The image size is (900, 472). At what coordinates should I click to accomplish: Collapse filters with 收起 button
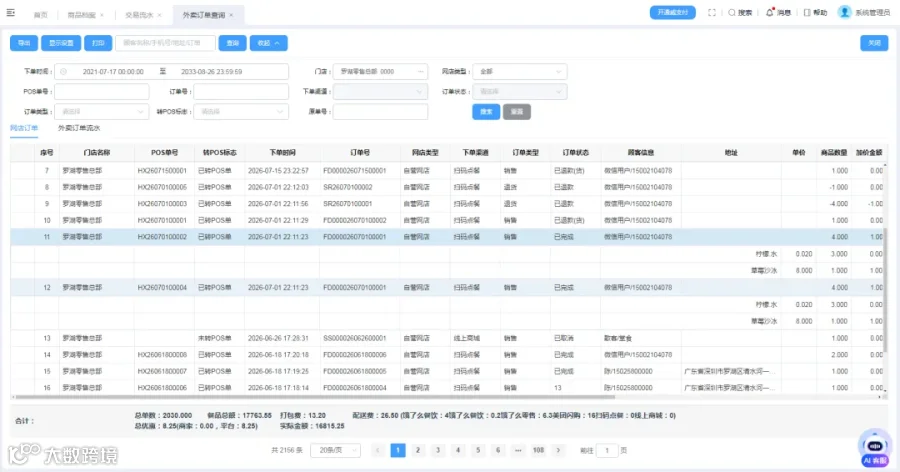(x=269, y=43)
